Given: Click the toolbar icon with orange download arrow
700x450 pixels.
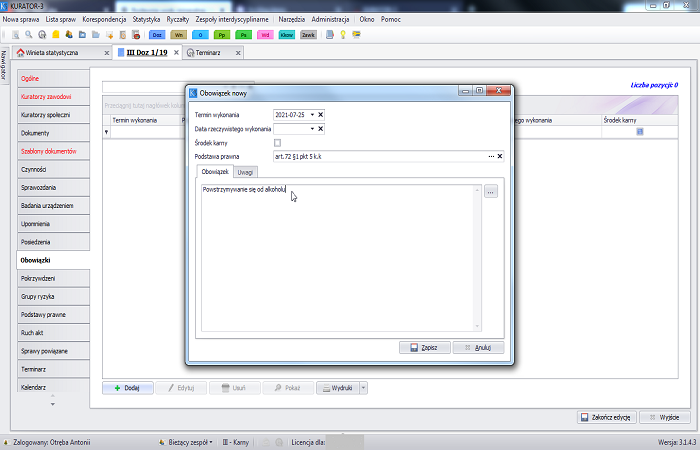Looking at the screenshot, I should pyautogui.click(x=109, y=35).
